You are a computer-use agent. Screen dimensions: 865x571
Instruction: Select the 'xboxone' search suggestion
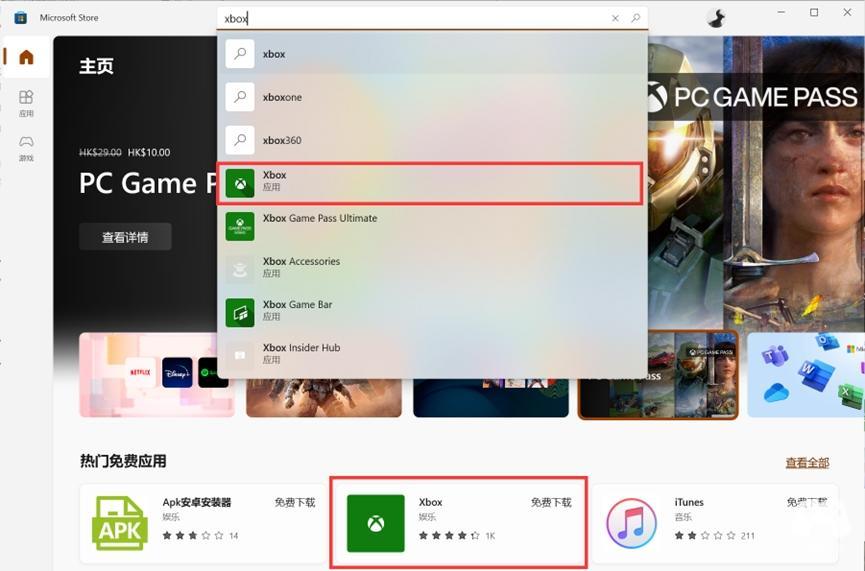coord(432,97)
